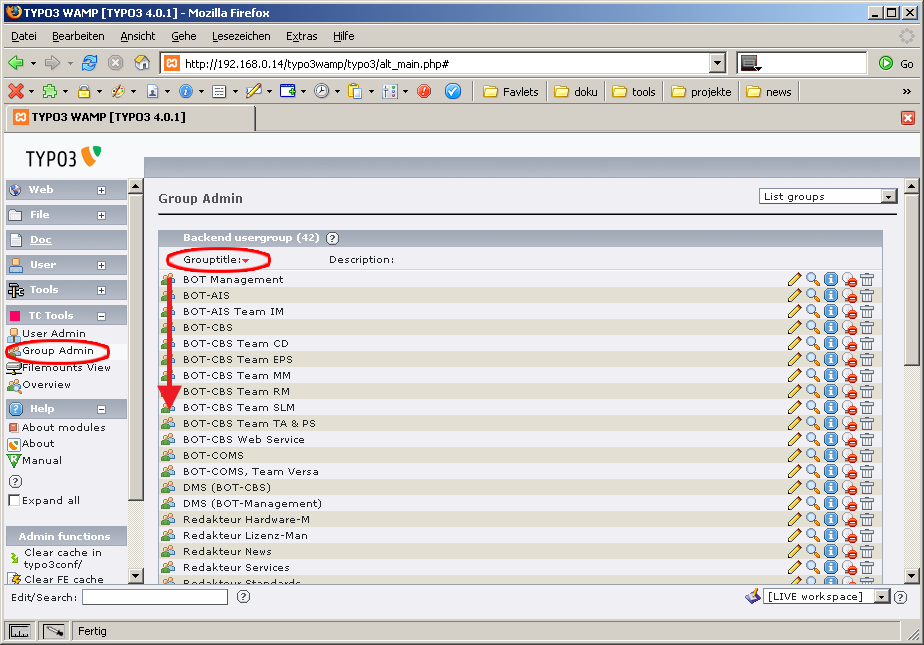Trash the BOT-CBS Team RM group

pos(867,391)
